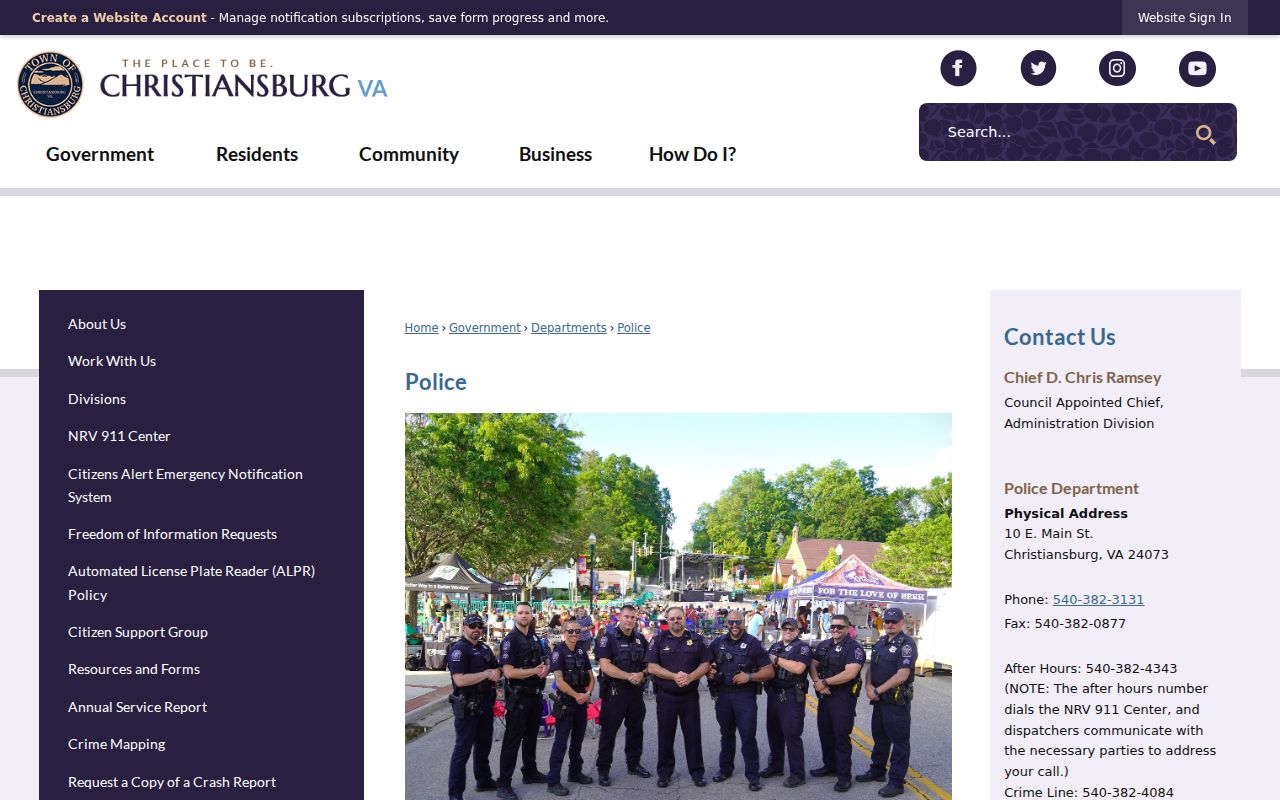Click the Website Sign In button
Viewport: 1280px width, 800px height.
(x=1184, y=18)
